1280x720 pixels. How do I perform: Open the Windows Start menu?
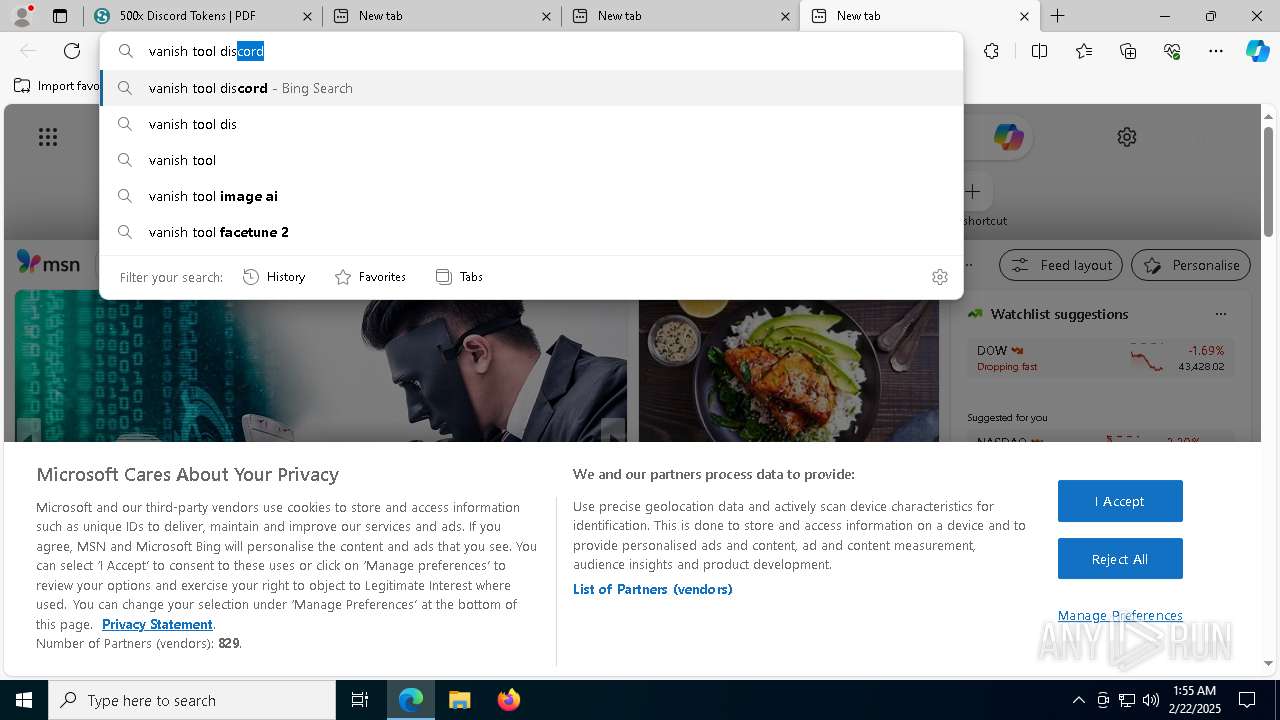(24, 700)
